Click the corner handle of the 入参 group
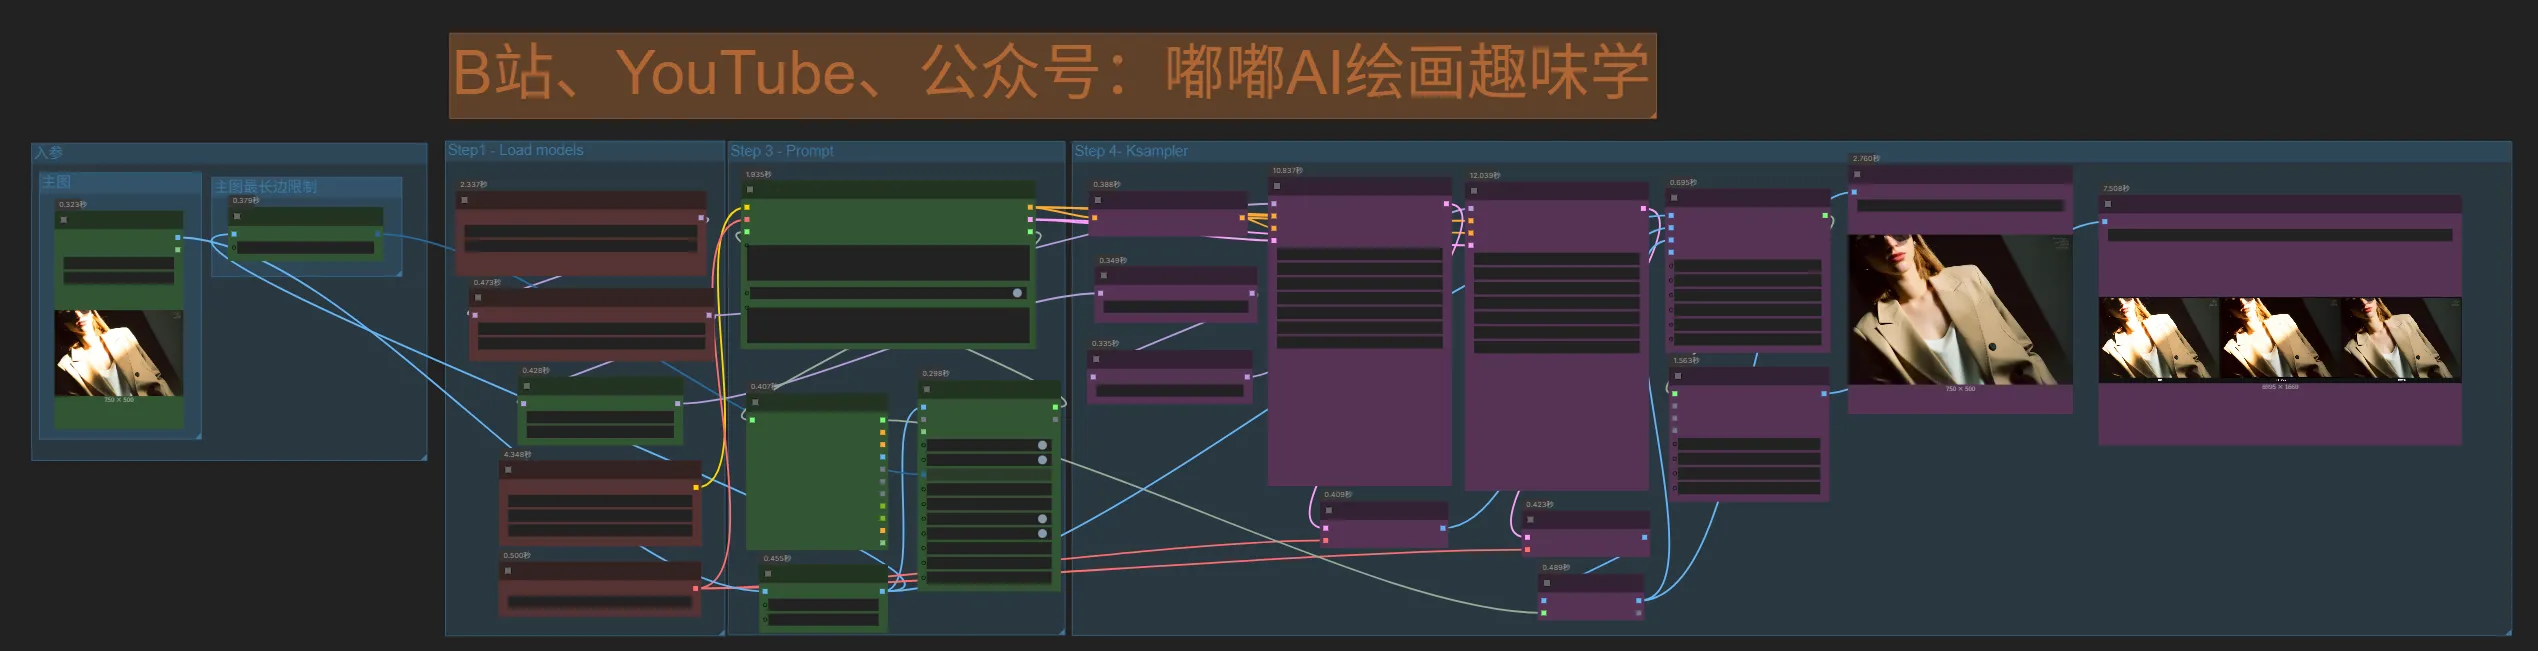The width and height of the screenshot is (2538, 651). (x=424, y=457)
